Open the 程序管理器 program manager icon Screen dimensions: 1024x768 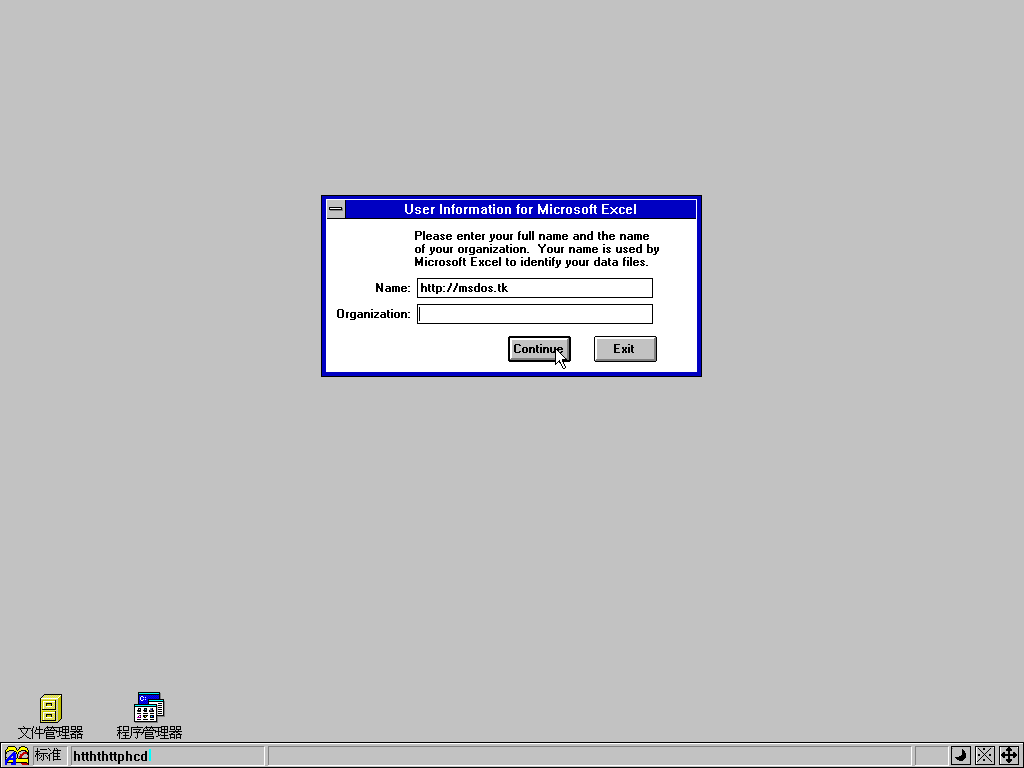[149, 707]
